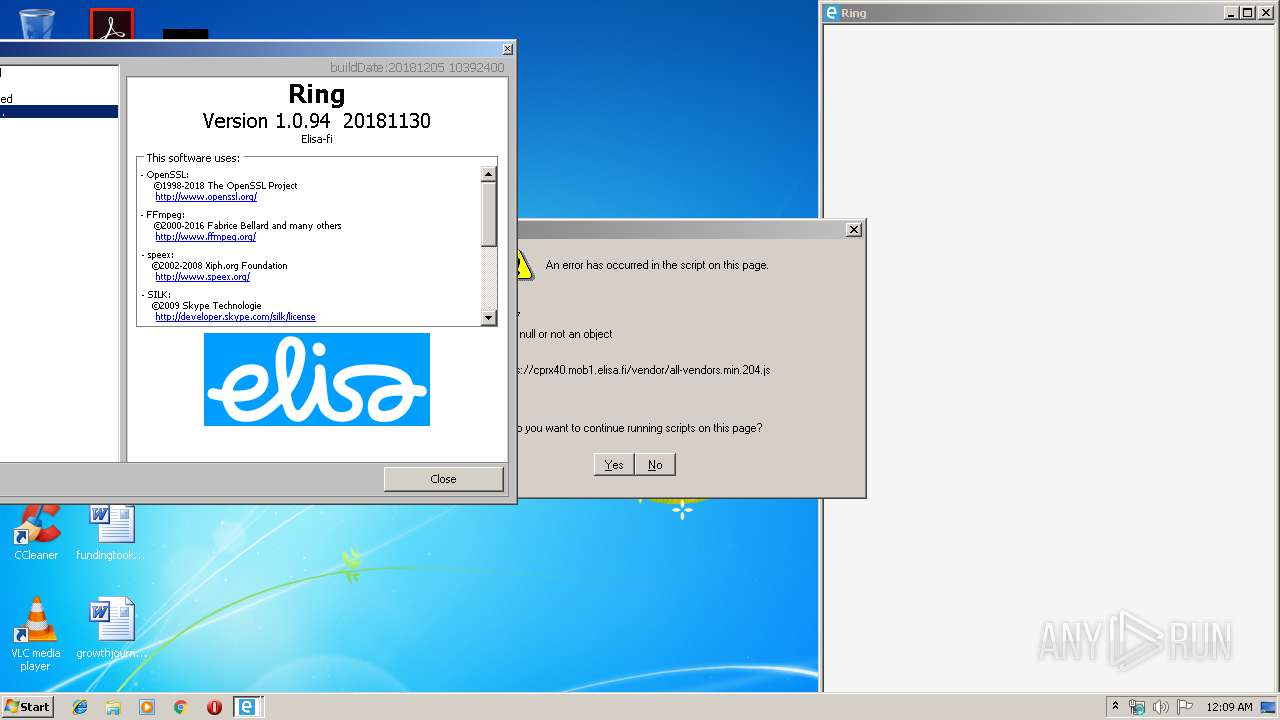Show hidden tray icons arrow
Screen dimensions: 1280x720
pos(1115,707)
